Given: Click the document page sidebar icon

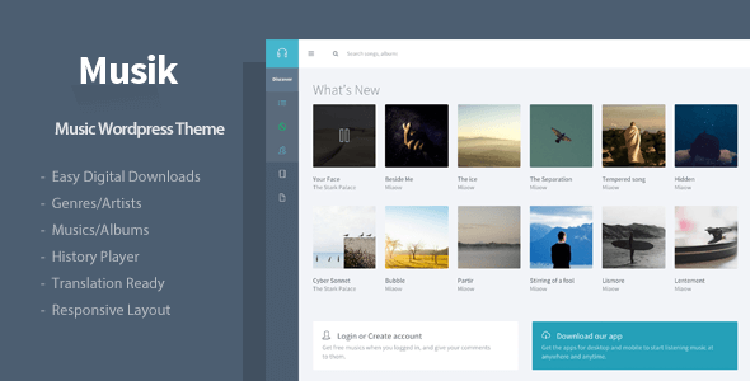Looking at the screenshot, I should (282, 197).
